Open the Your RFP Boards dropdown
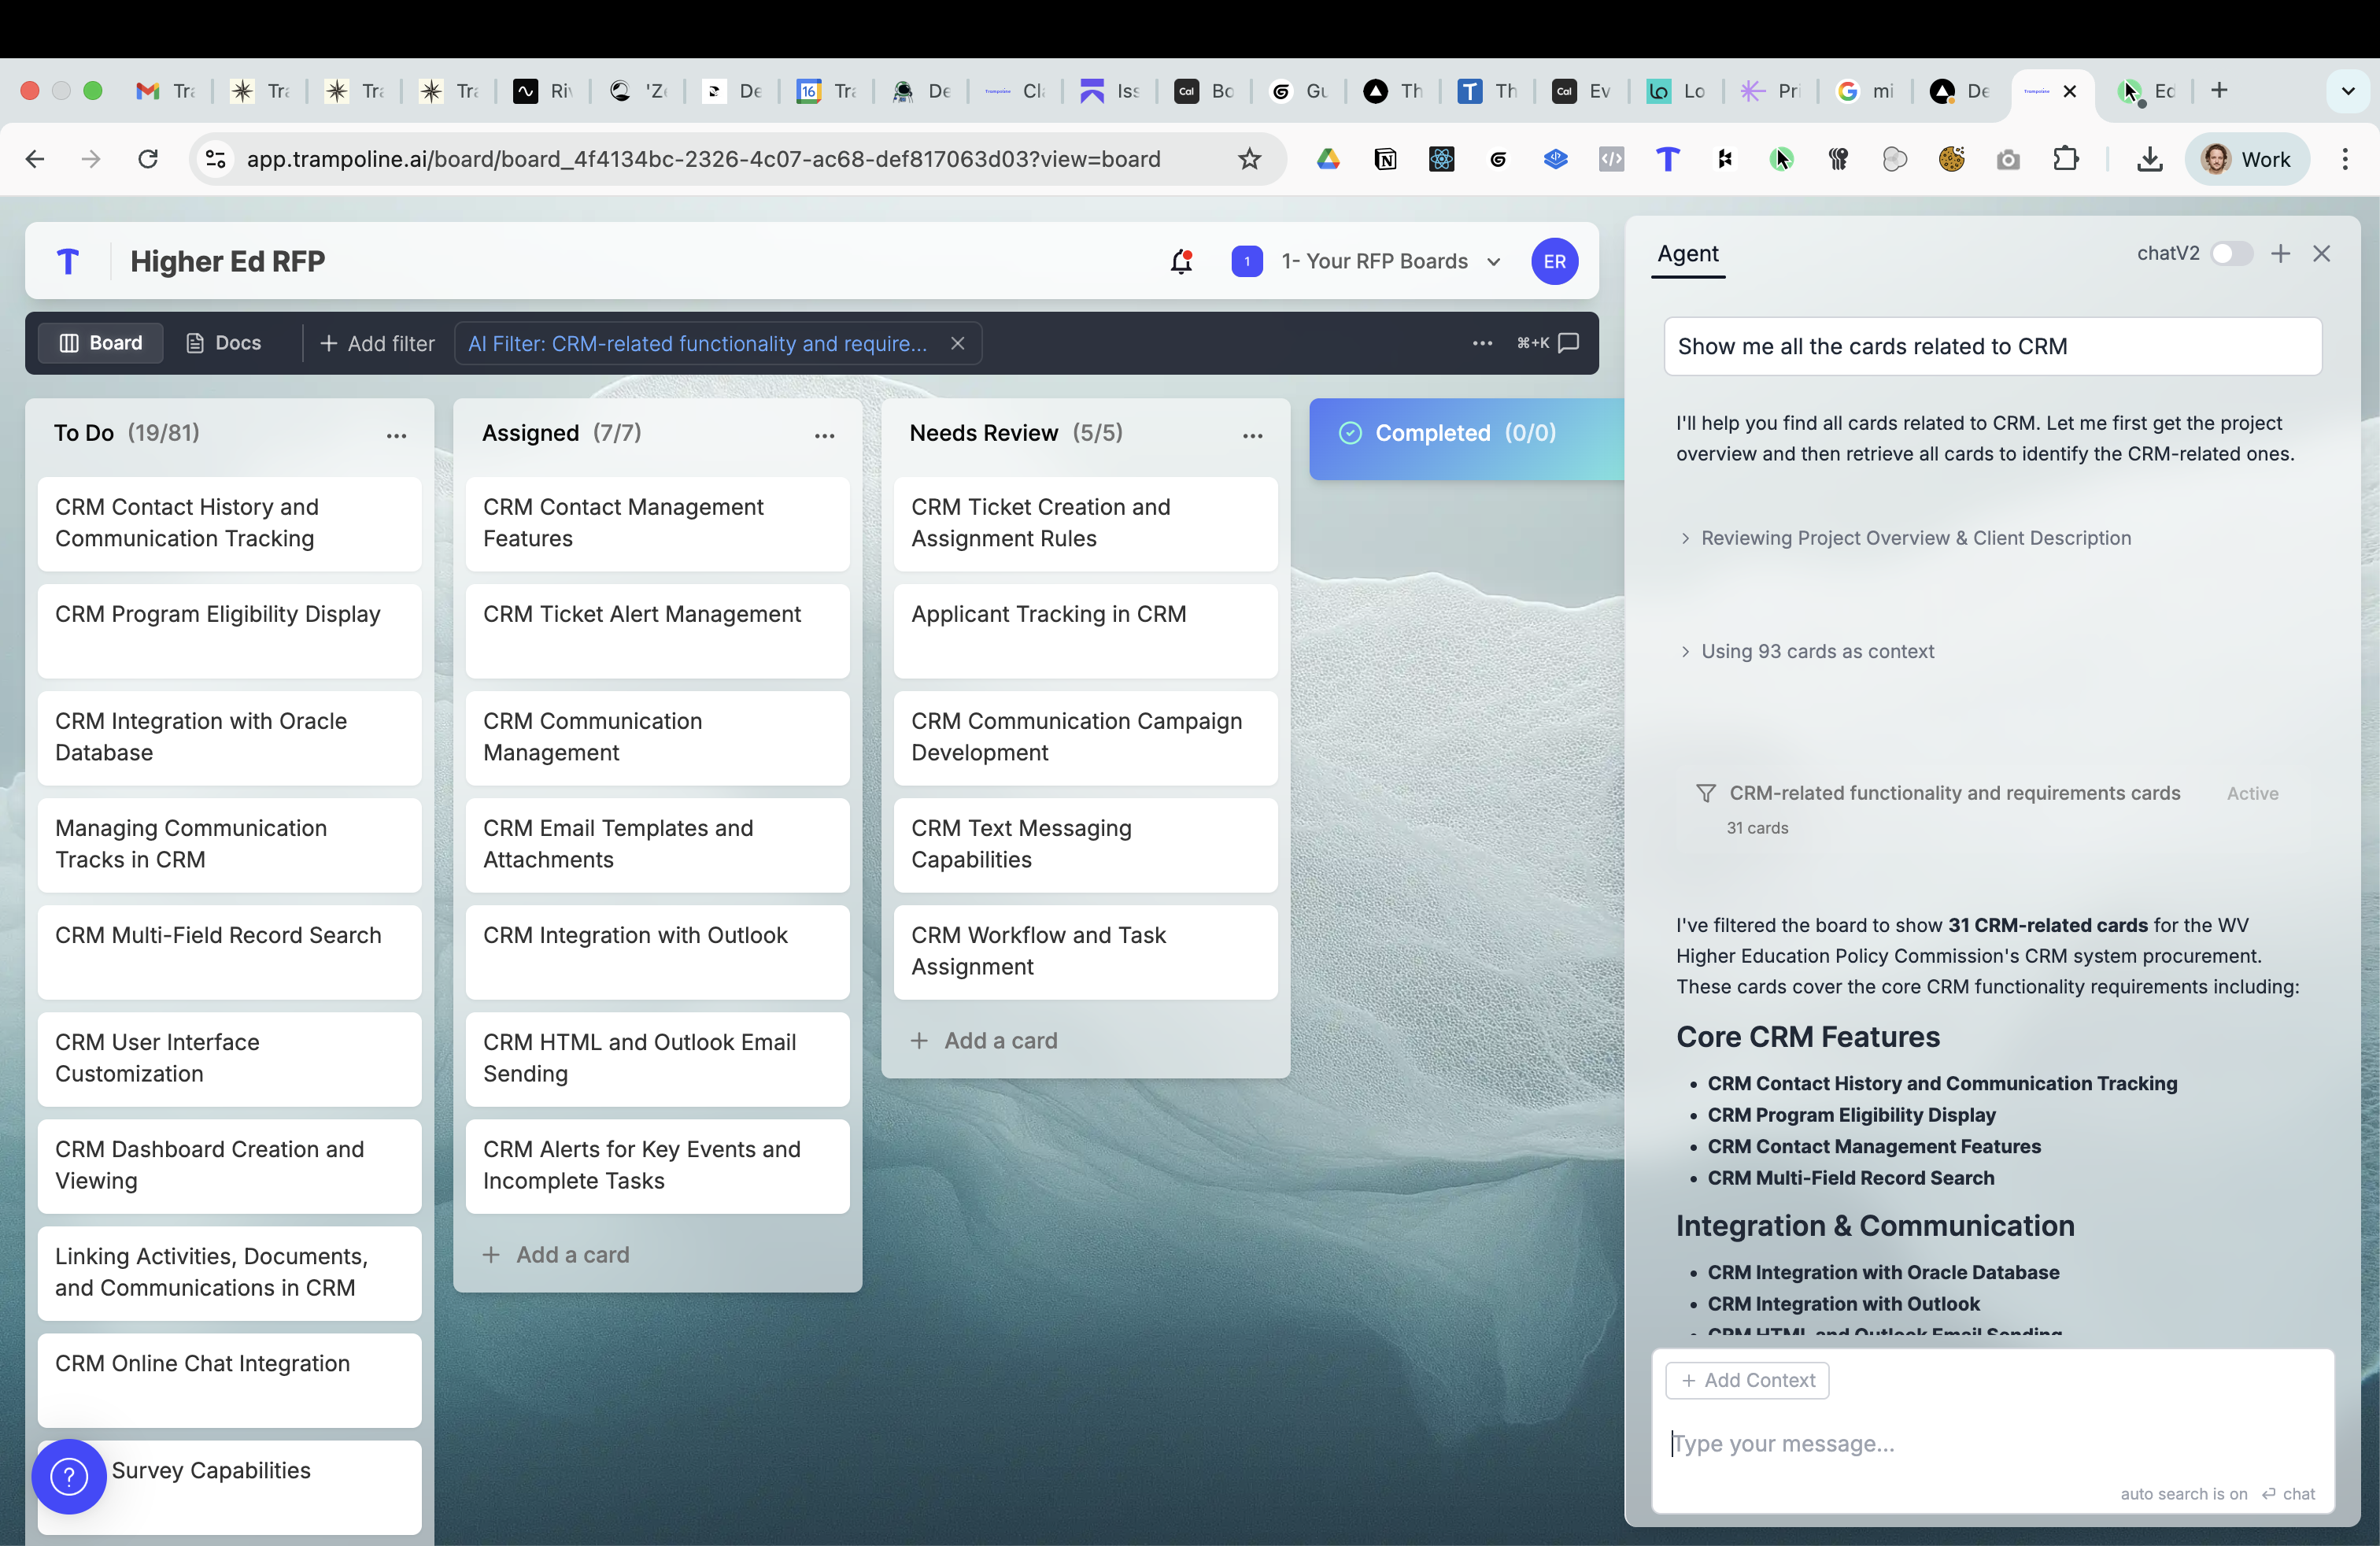Viewport: 2380px width, 1546px height. pos(1389,262)
